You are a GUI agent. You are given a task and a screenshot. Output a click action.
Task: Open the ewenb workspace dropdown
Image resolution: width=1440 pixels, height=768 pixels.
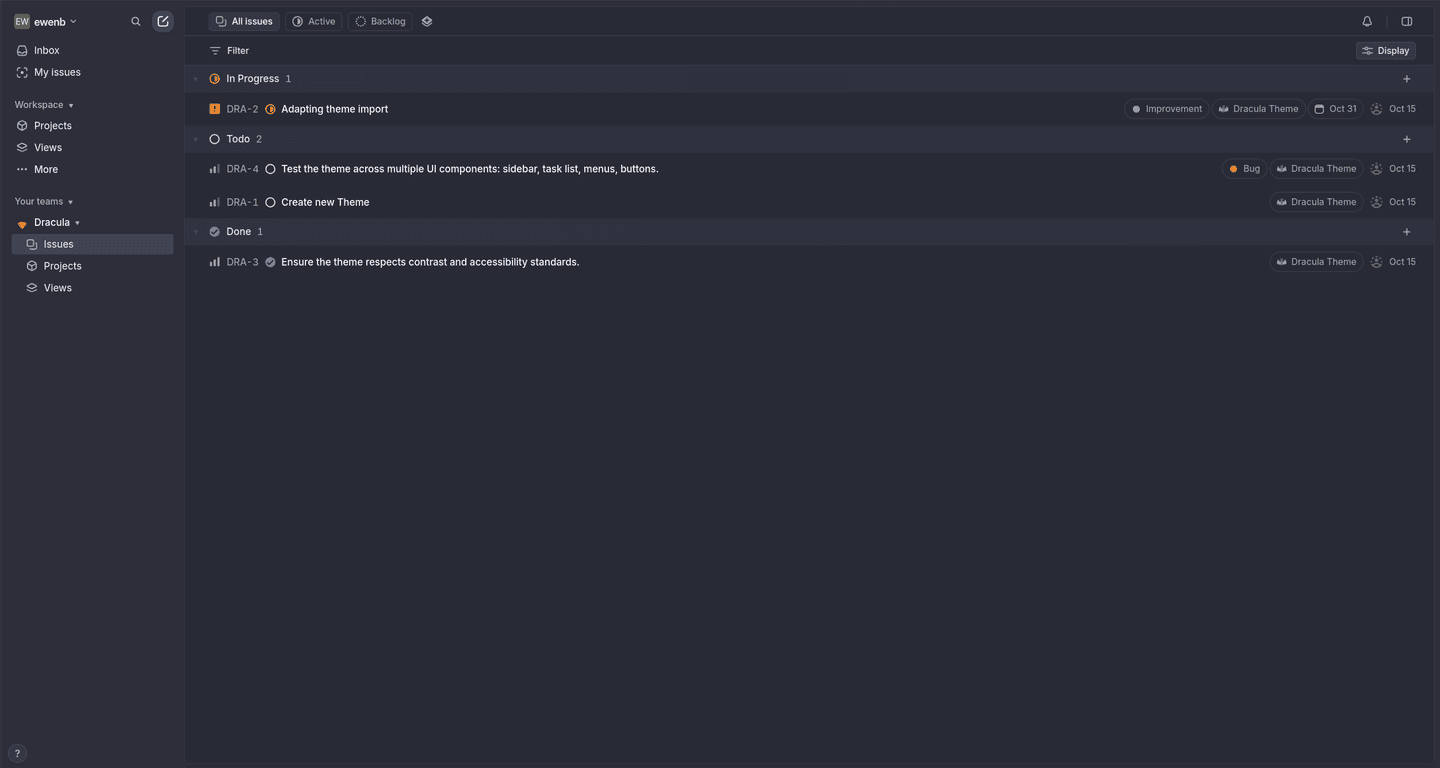[x=46, y=21]
